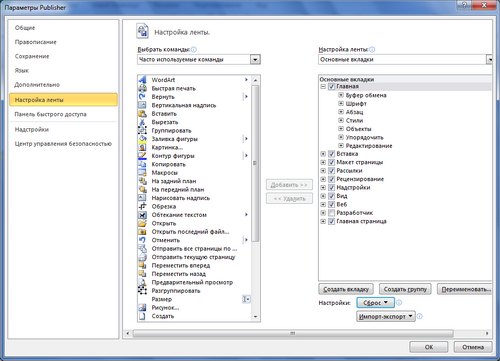The height and width of the screenshot is (361, 500).
Task: Select the Отменить undo icon
Action: (x=142, y=240)
